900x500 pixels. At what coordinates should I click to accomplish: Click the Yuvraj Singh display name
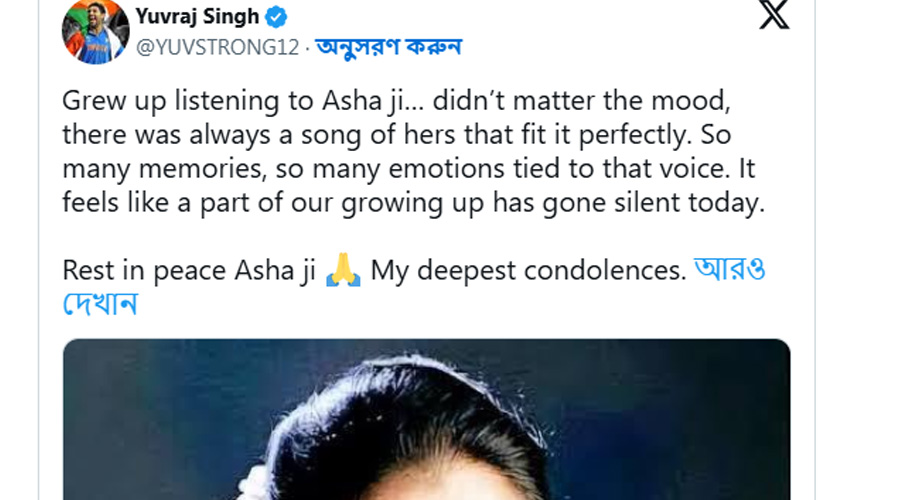[197, 17]
